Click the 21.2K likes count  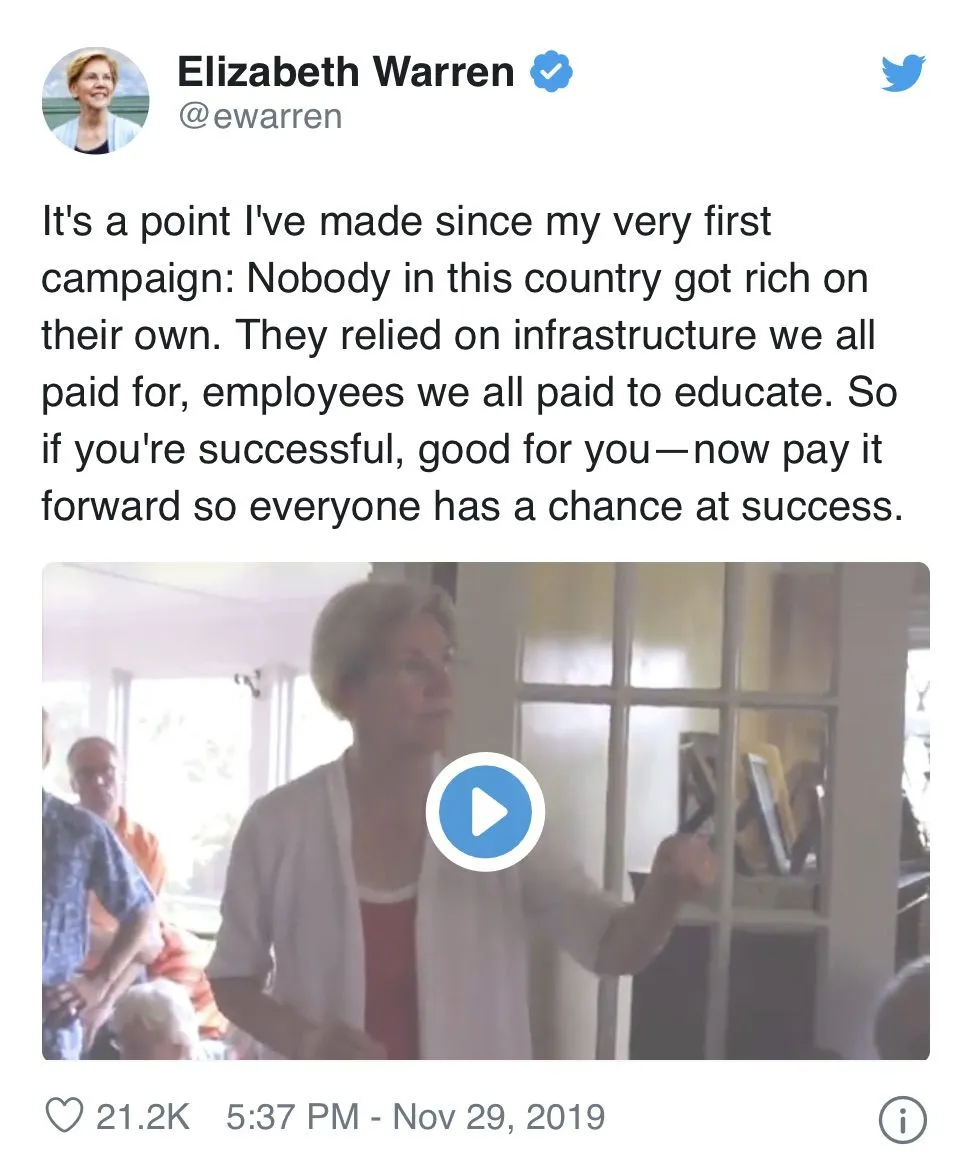(x=142, y=1116)
